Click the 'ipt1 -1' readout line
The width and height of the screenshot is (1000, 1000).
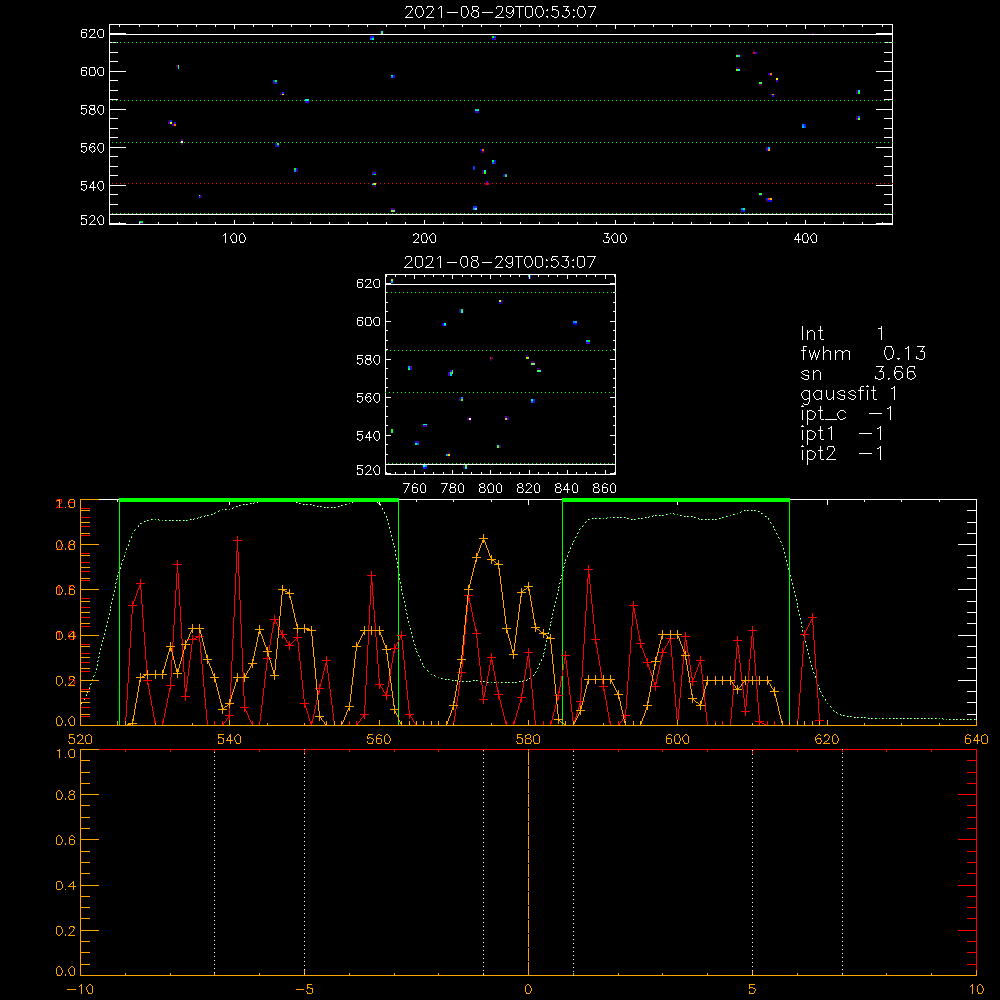[x=842, y=434]
